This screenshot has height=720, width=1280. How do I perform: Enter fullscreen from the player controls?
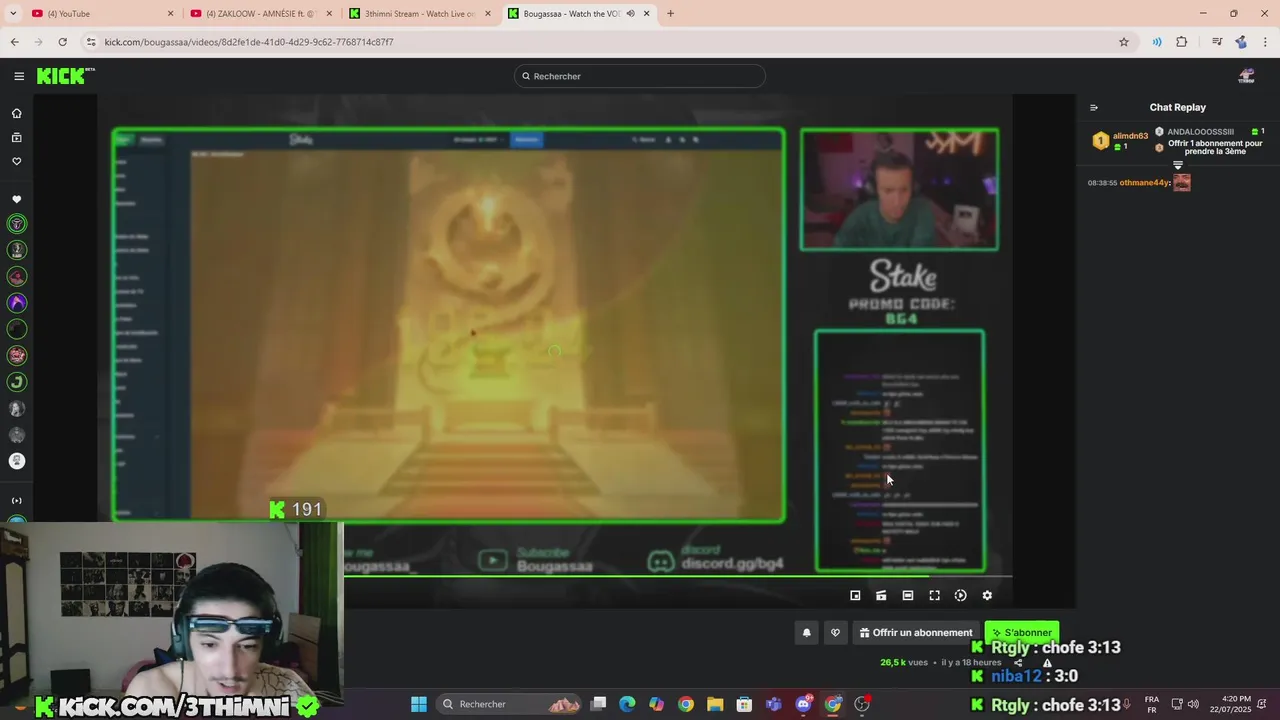[x=934, y=595]
